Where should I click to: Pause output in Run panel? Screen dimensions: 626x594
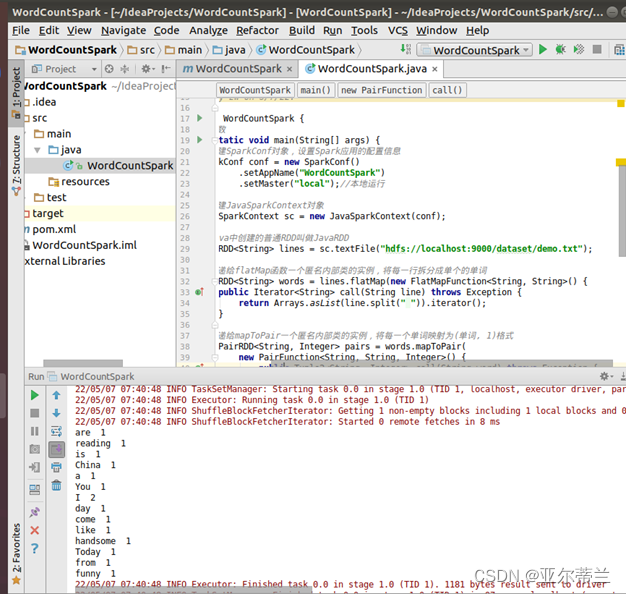(35, 431)
